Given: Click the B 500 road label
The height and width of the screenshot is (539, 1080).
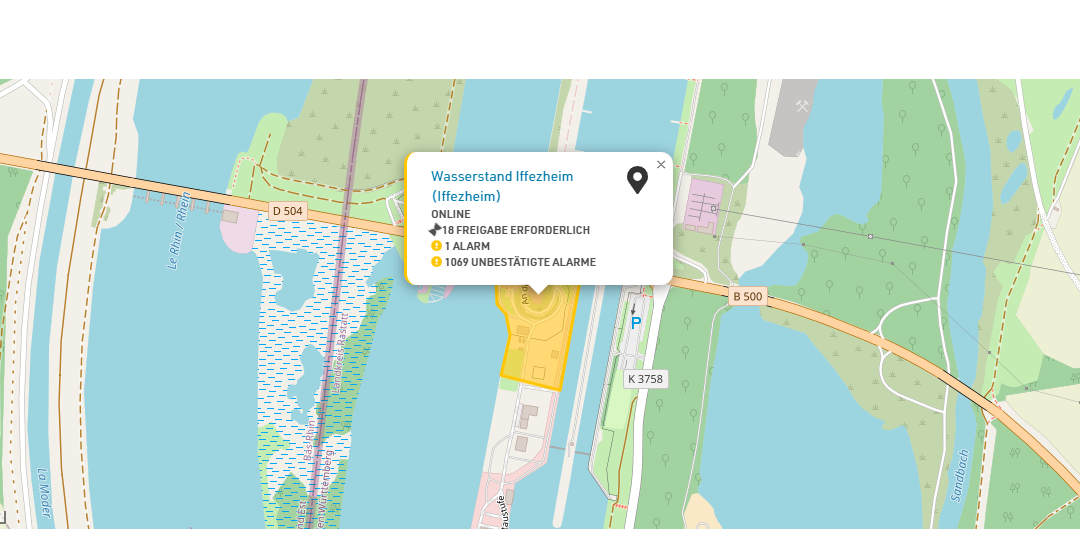Looking at the screenshot, I should coord(747,297).
